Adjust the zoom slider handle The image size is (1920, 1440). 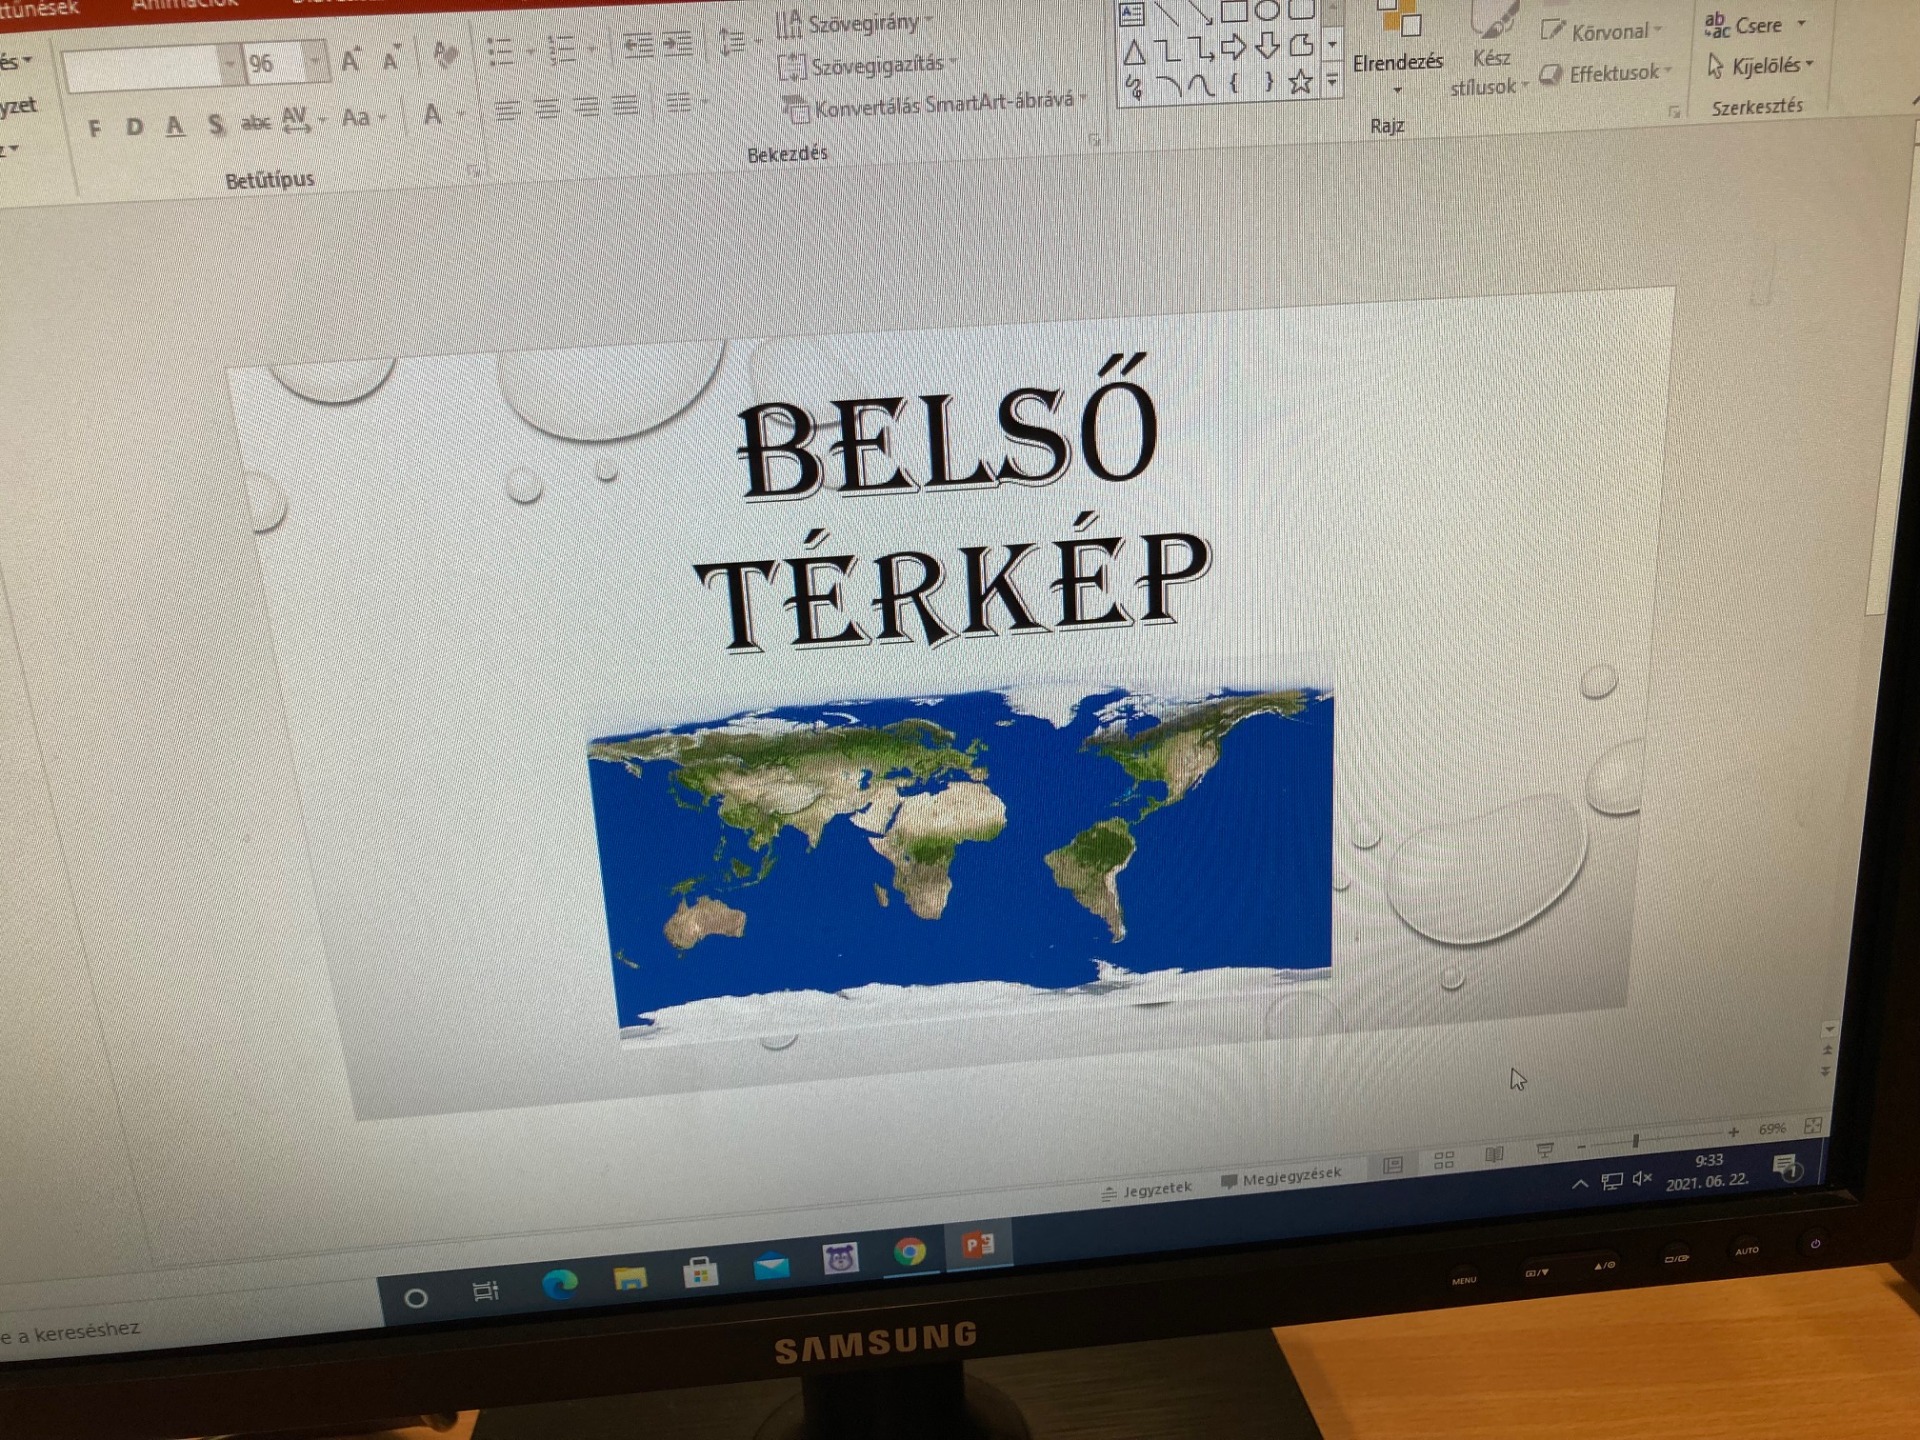1636,1140
